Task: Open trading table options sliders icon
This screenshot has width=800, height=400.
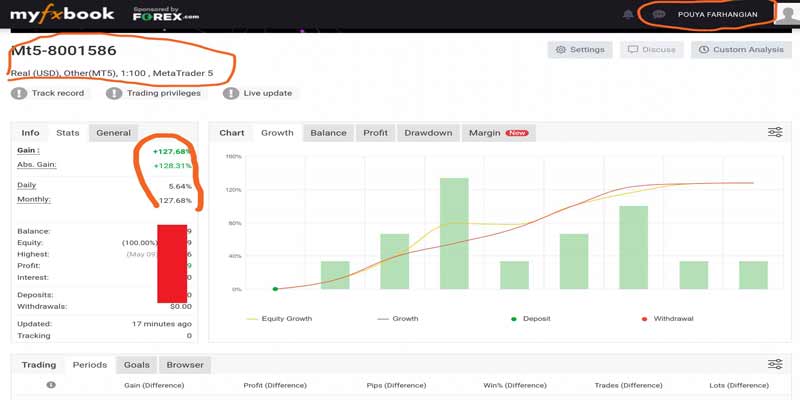Action: point(775,364)
